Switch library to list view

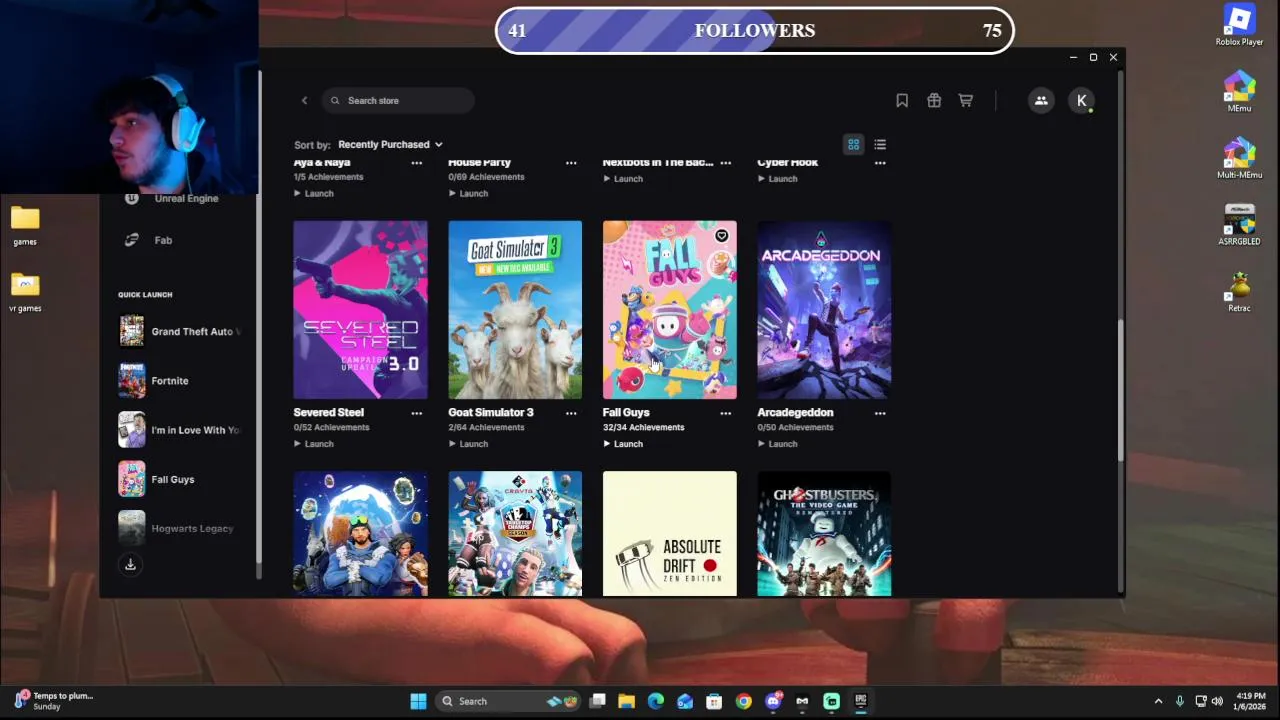pyautogui.click(x=880, y=144)
